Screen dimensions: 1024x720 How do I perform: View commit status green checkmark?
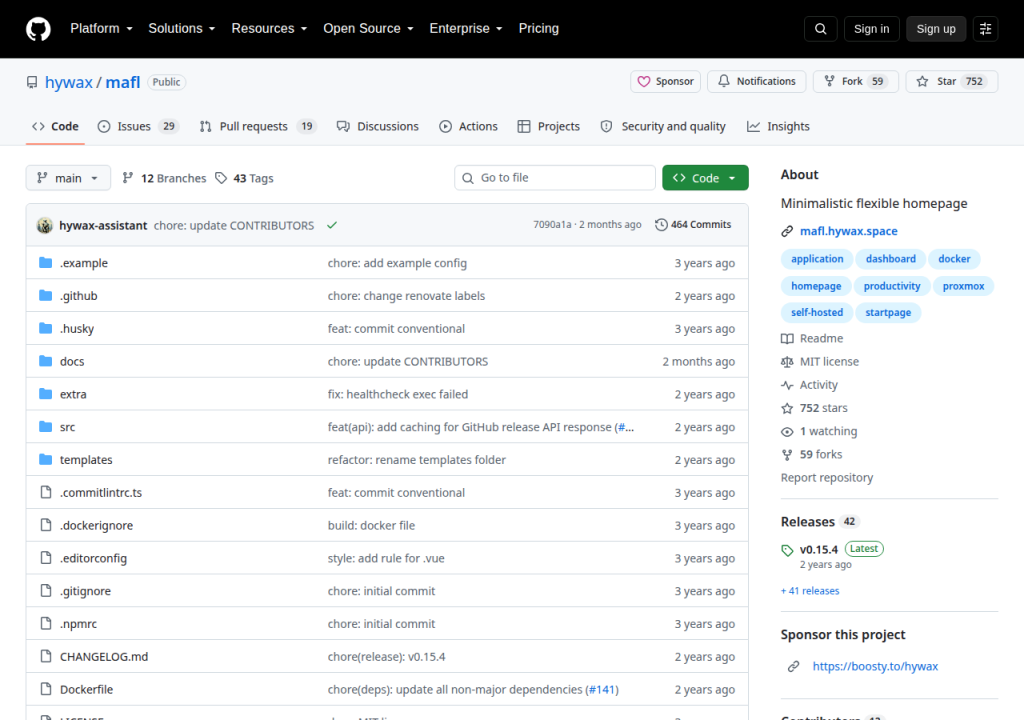[x=332, y=225]
